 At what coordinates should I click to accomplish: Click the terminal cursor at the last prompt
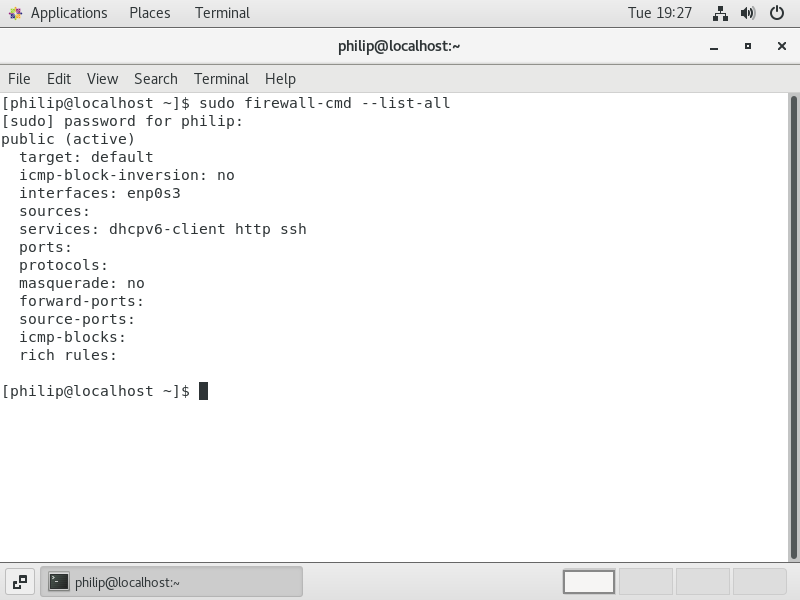click(203, 391)
